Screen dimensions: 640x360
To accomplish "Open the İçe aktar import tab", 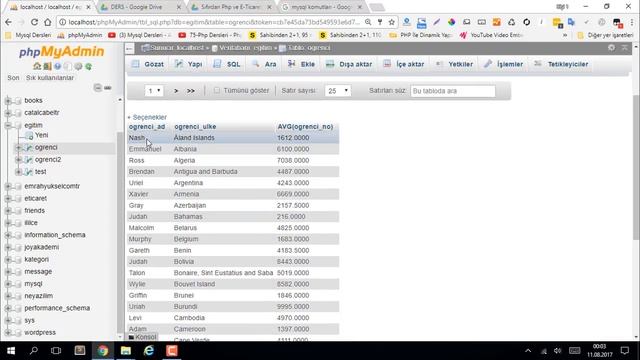I will tap(404, 64).
